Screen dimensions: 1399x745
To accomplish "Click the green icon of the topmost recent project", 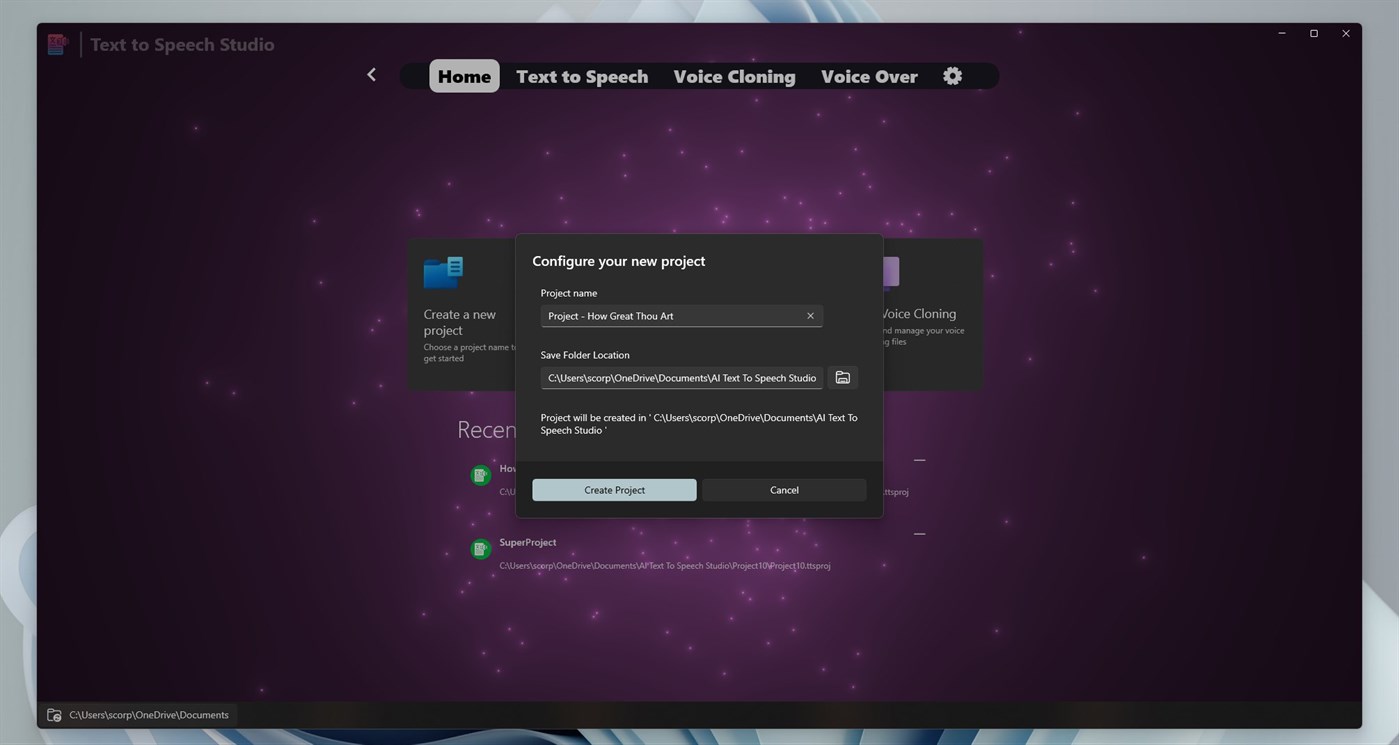I will pos(481,474).
